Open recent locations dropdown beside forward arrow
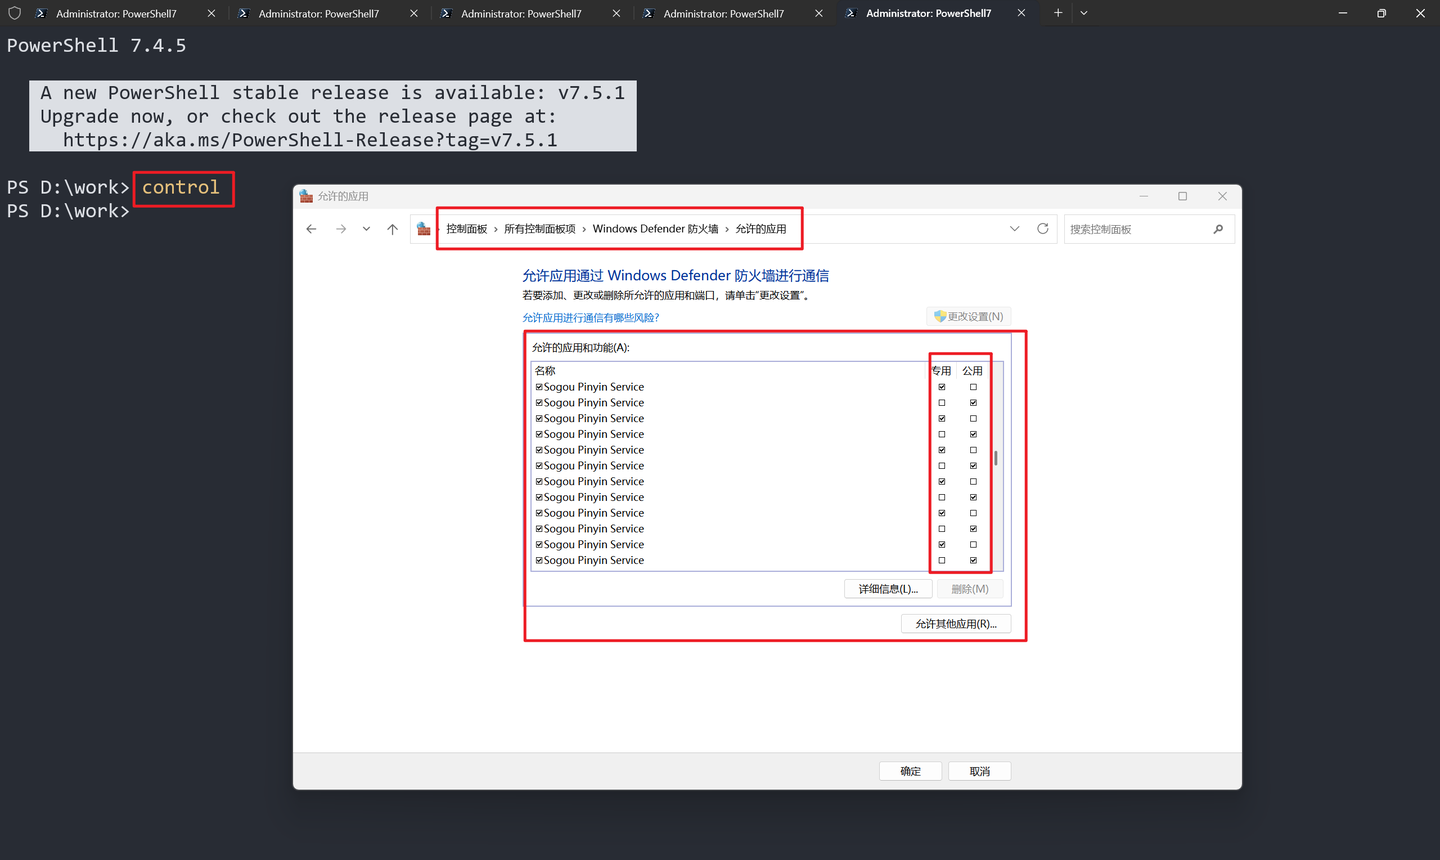 (x=366, y=229)
